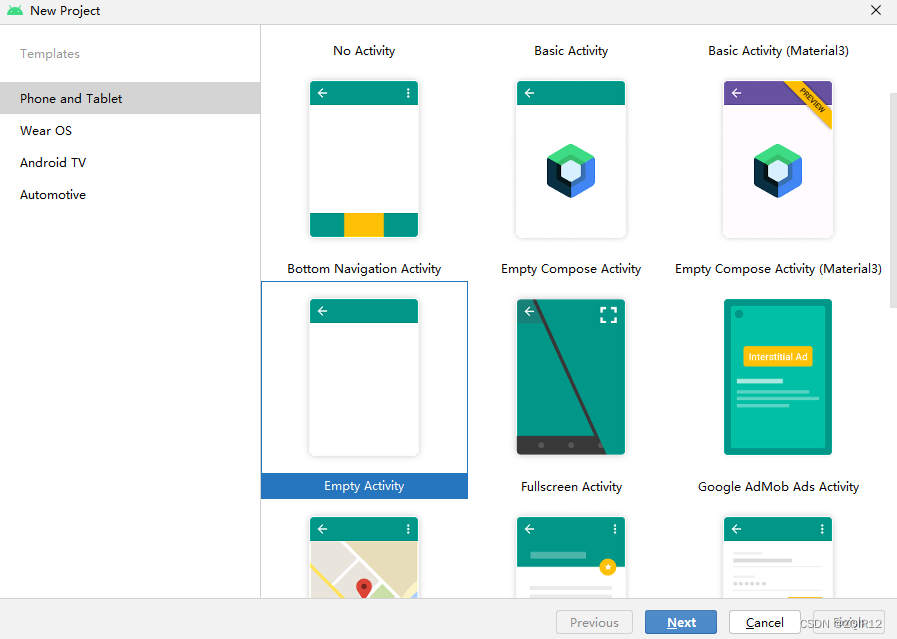The width and height of the screenshot is (897, 639).
Task: Select the Phone and Tablet templates category
Action: click(x=130, y=98)
